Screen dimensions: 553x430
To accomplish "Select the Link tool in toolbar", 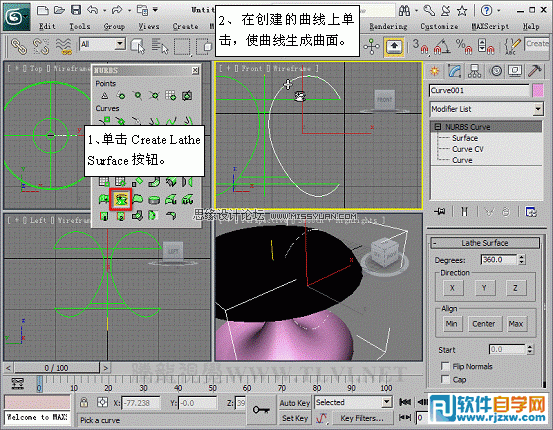I will (x=19, y=46).
